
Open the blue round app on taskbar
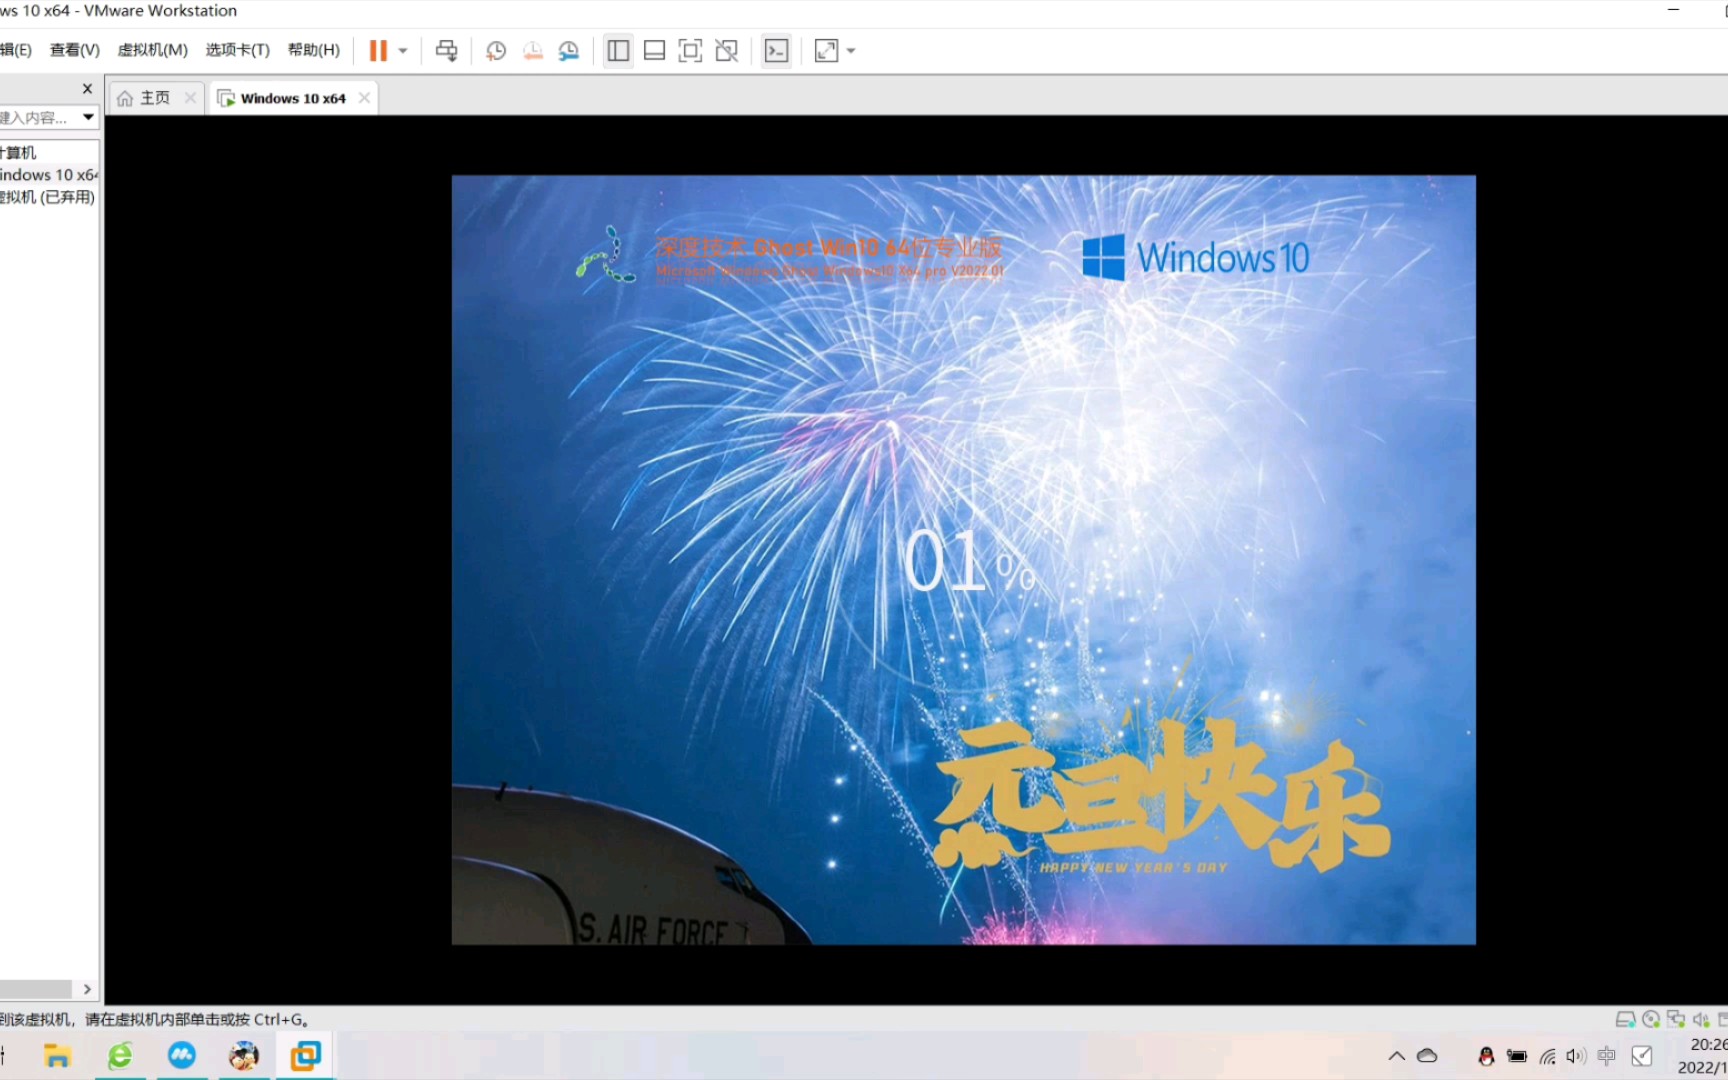(182, 1056)
